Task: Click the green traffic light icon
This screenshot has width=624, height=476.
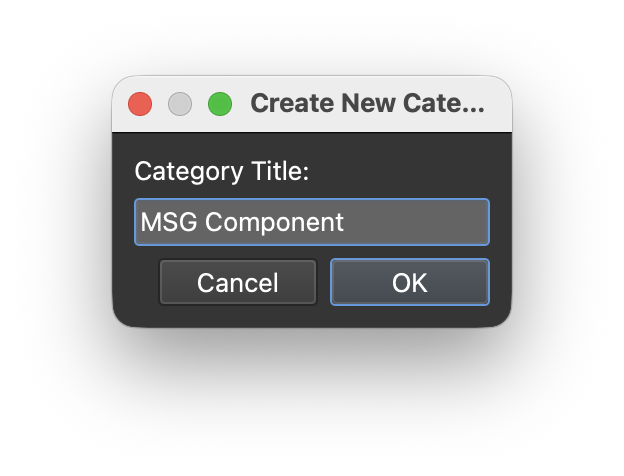Action: (x=220, y=104)
